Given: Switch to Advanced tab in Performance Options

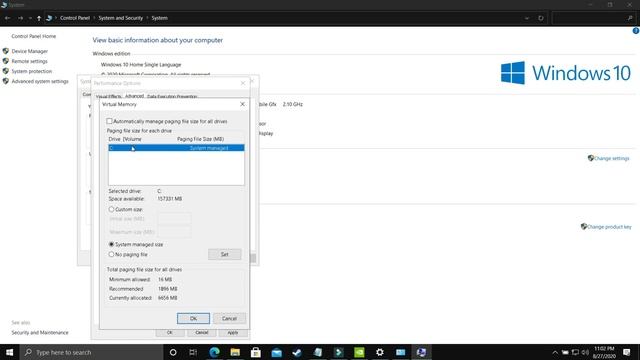Looking at the screenshot, I should (x=134, y=96).
